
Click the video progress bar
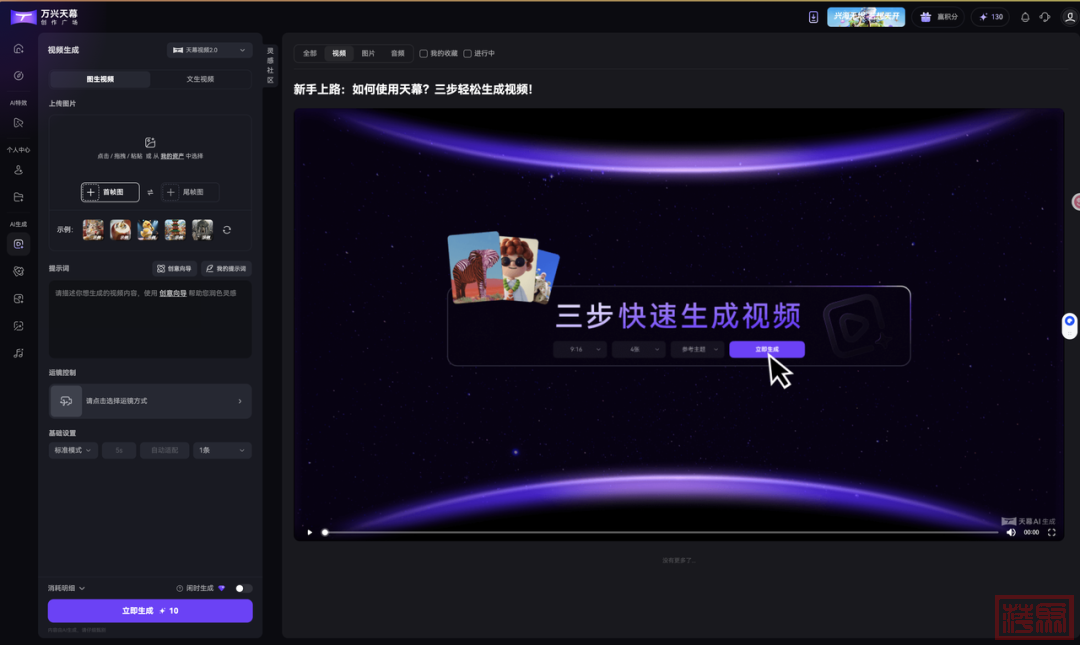(x=660, y=532)
